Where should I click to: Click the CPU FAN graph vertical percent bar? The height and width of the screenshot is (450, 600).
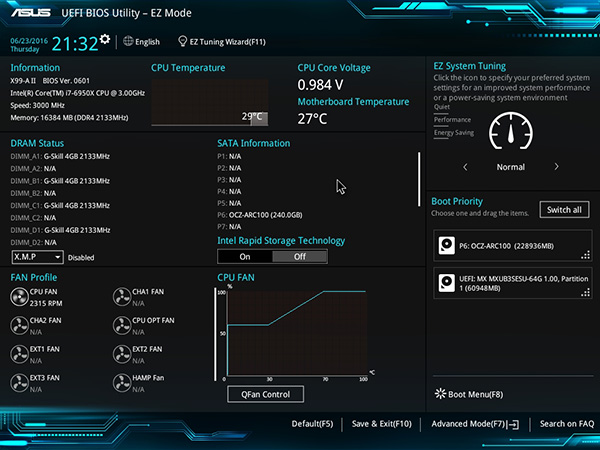[215, 334]
